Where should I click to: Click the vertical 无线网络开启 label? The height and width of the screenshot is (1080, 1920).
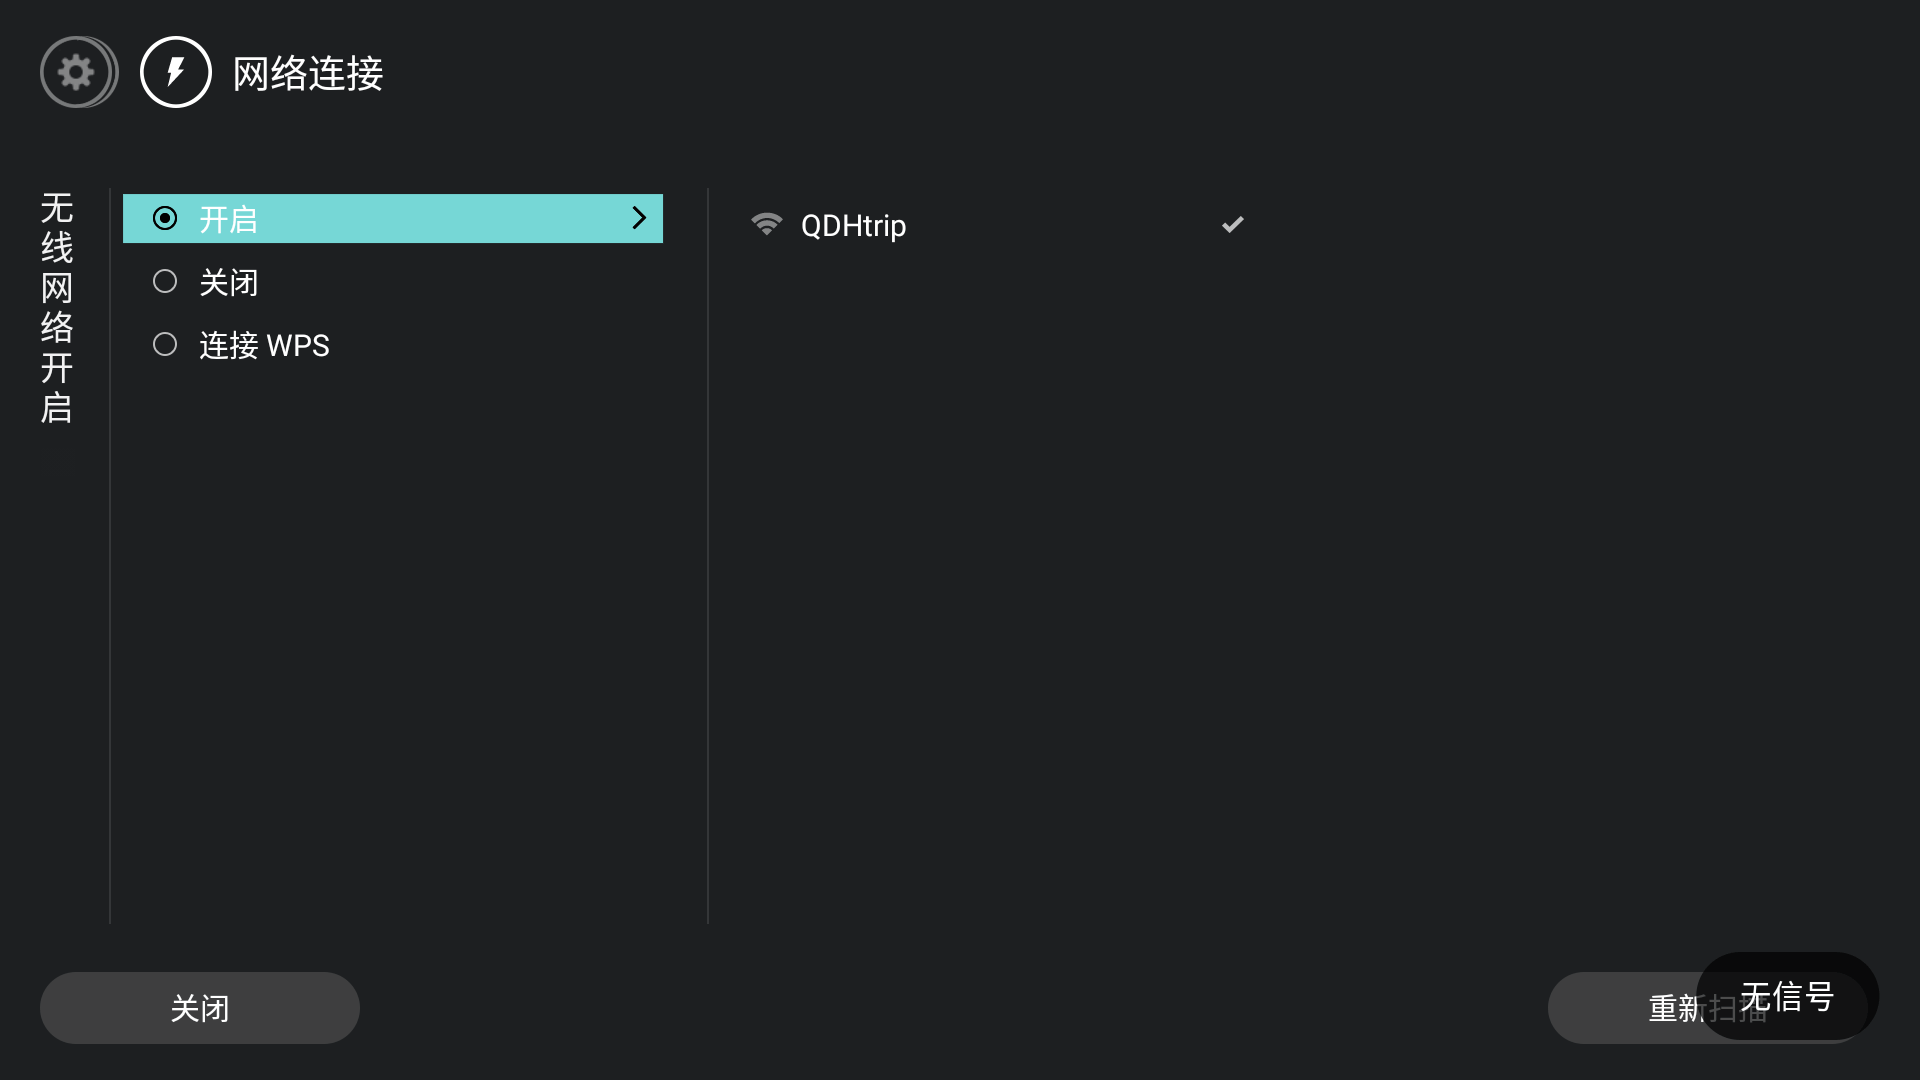pyautogui.click(x=57, y=308)
